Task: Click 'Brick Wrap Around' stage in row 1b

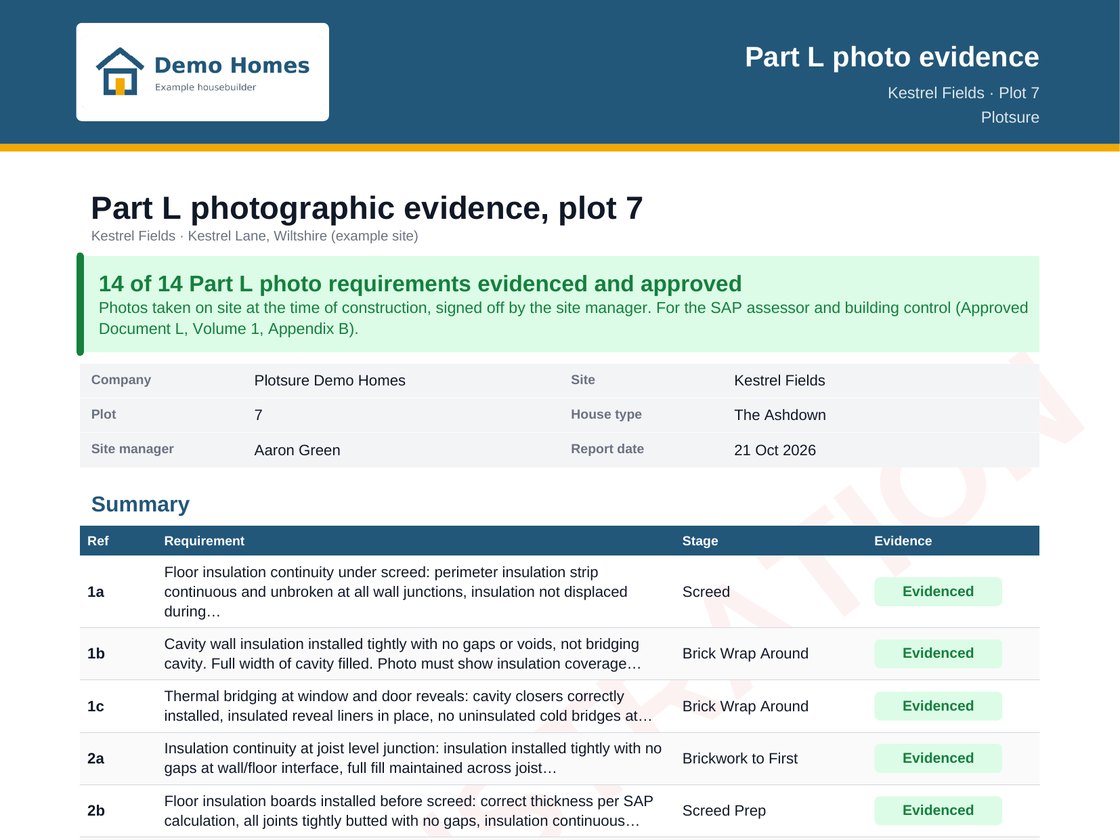Action: [745, 654]
